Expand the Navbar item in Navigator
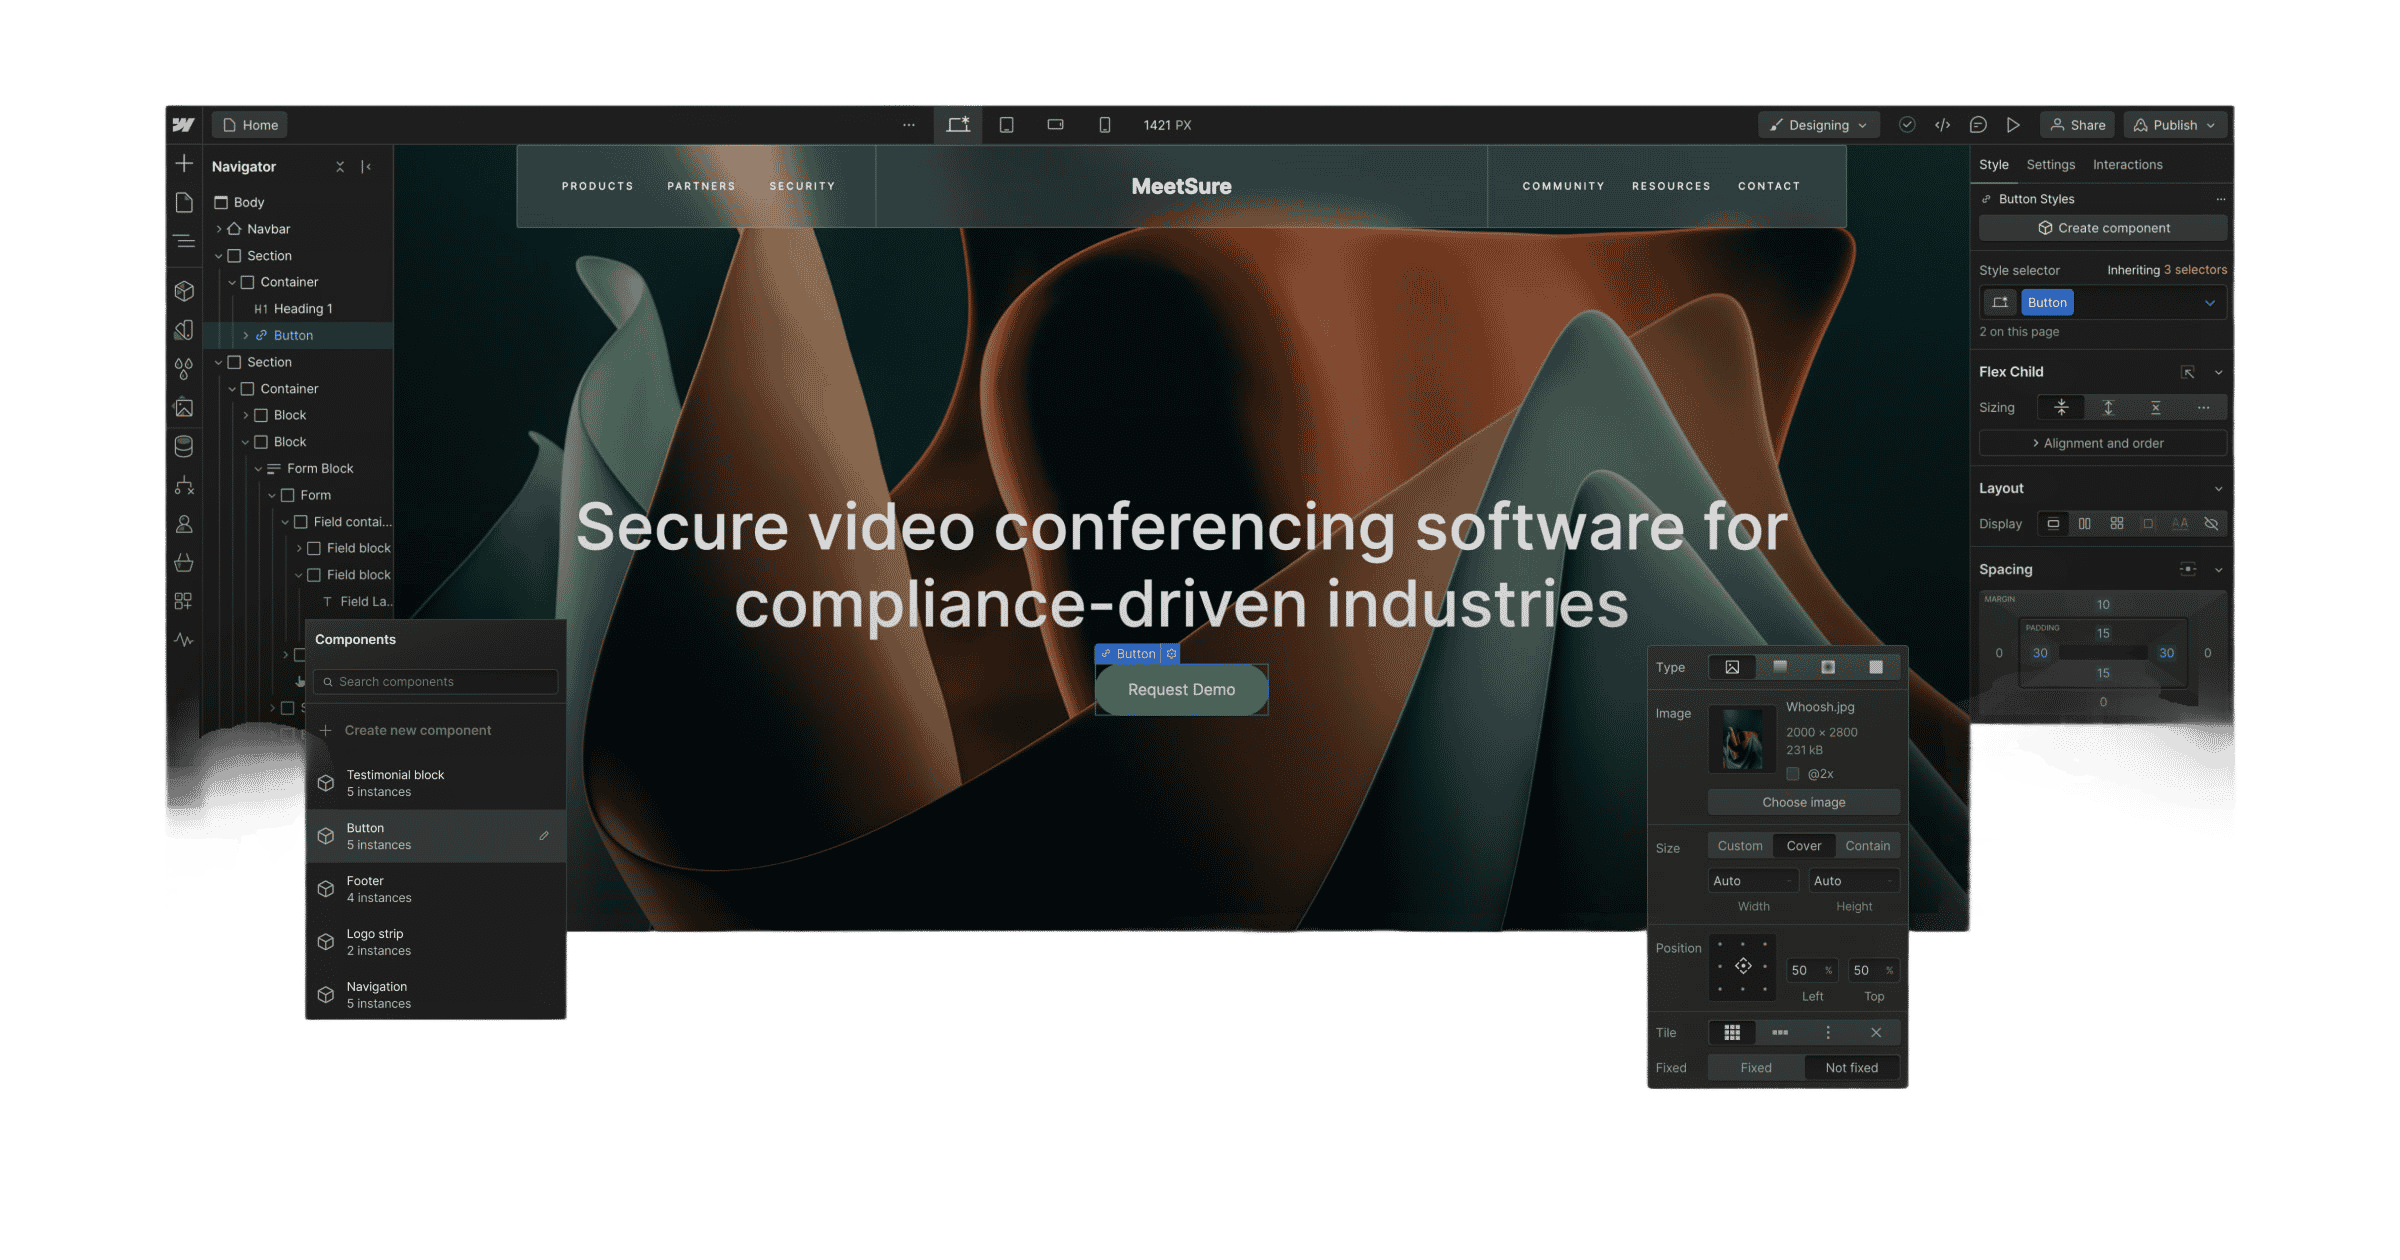2400x1260 pixels. [x=219, y=229]
